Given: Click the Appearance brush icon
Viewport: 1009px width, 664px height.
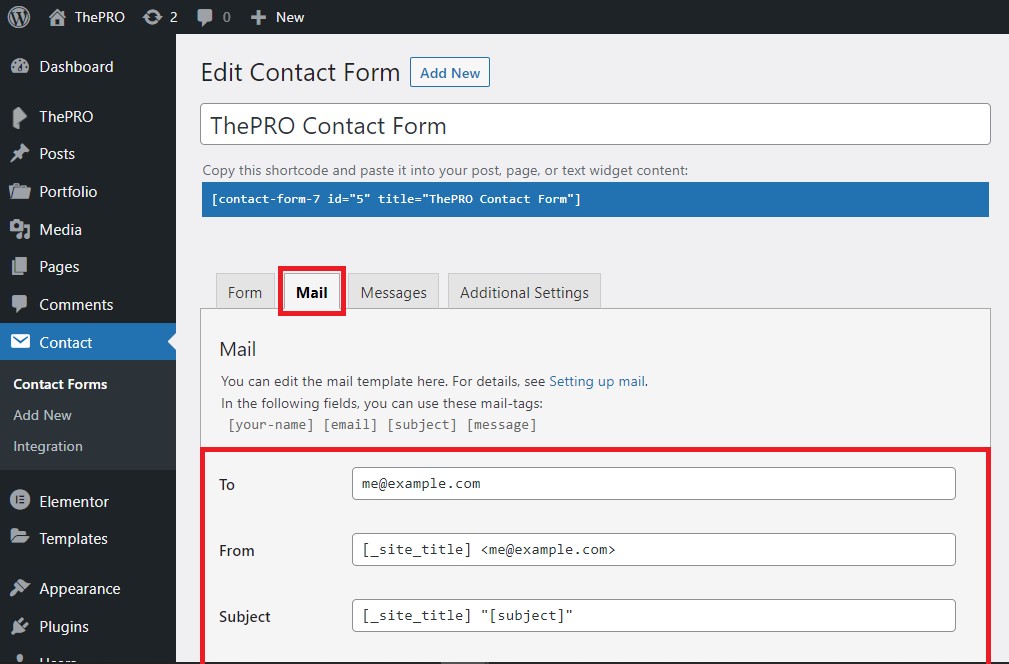Looking at the screenshot, I should [x=20, y=587].
